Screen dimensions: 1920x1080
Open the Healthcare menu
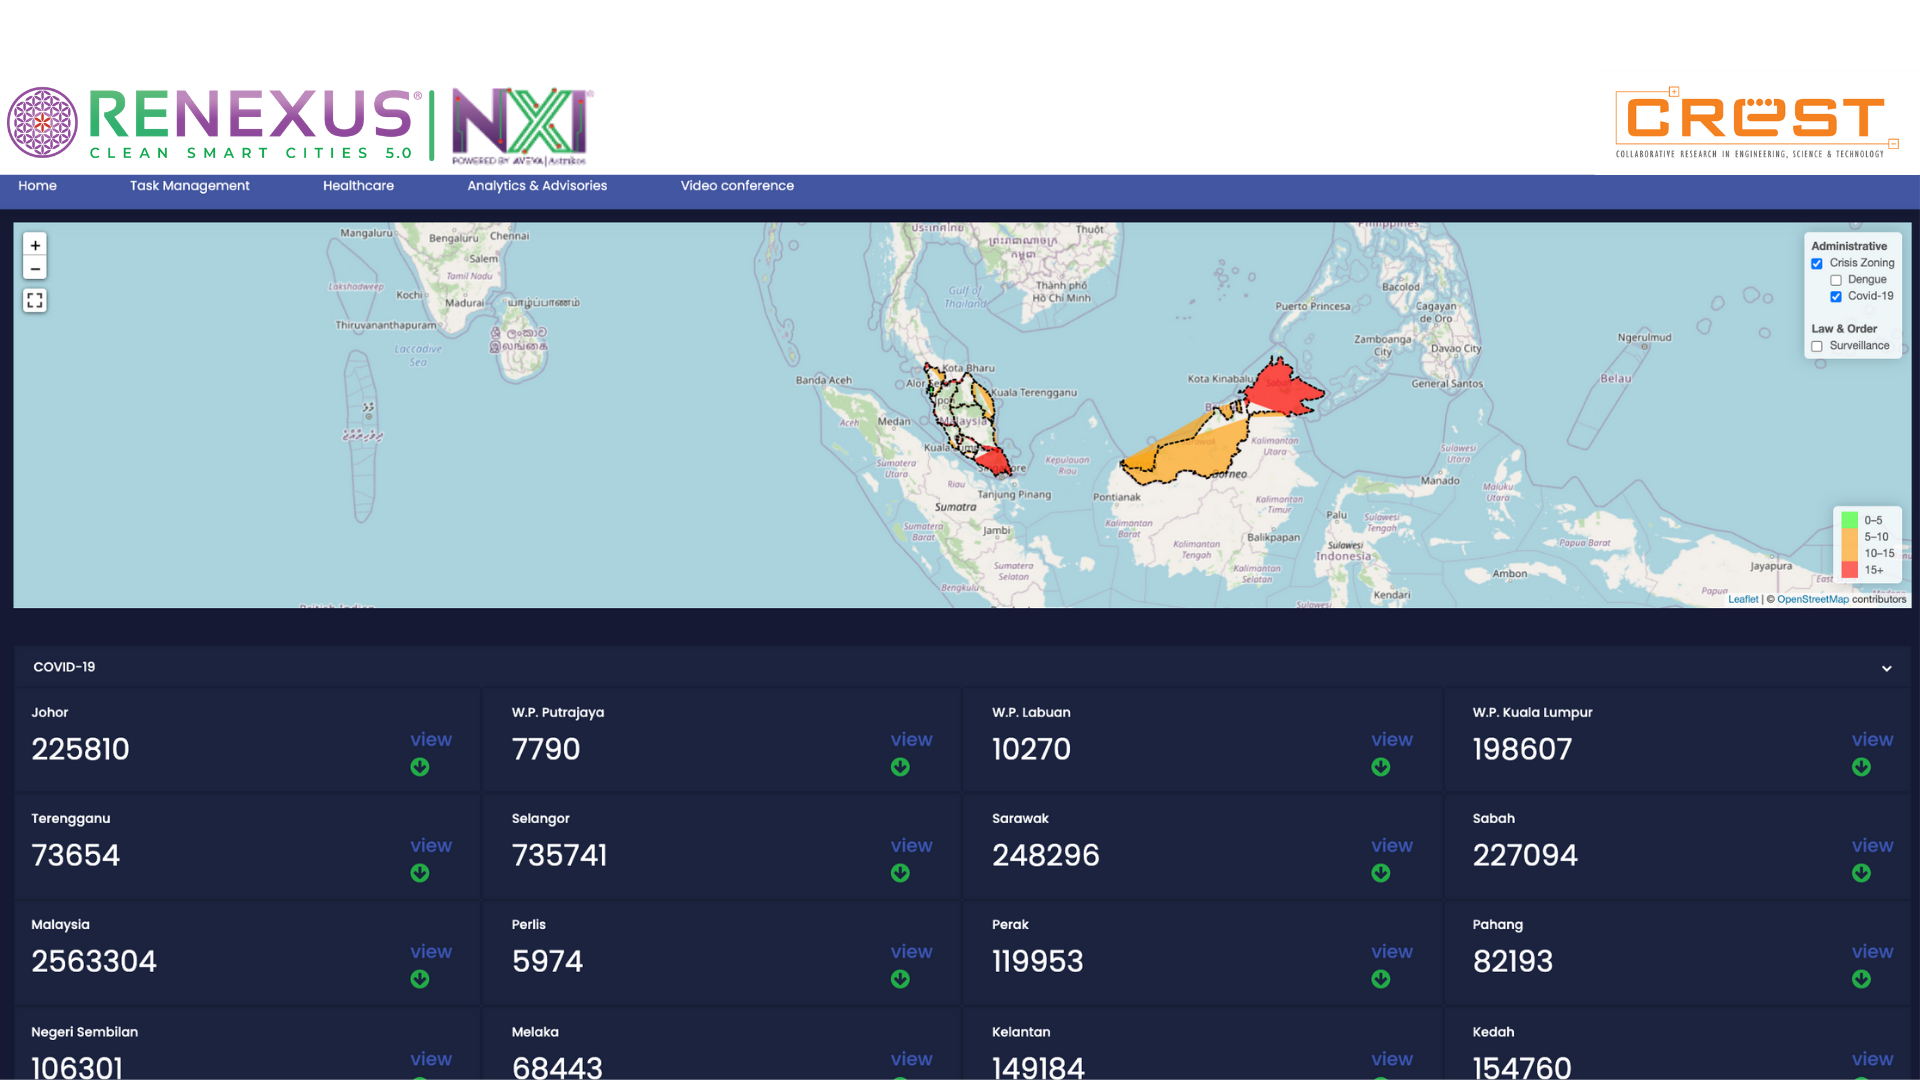coord(358,186)
